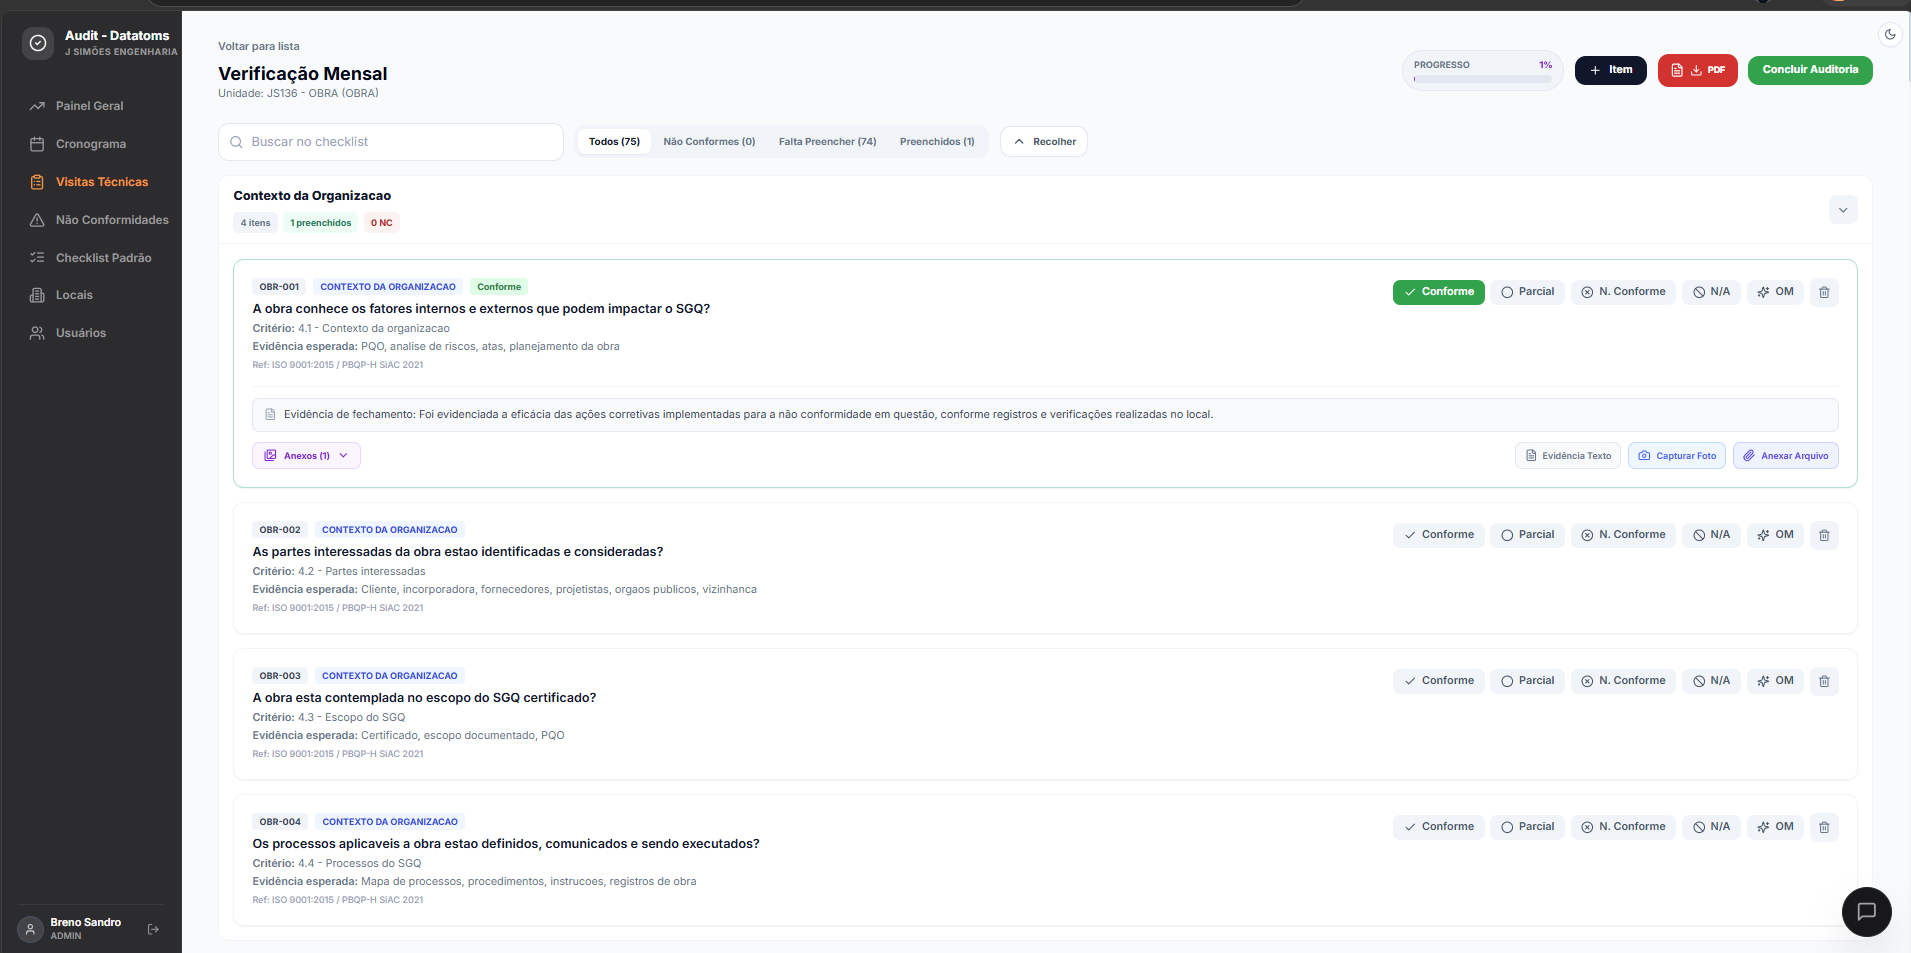The image size is (1911, 953).
Task: Follow the Voltar para lista link
Action: click(x=259, y=47)
